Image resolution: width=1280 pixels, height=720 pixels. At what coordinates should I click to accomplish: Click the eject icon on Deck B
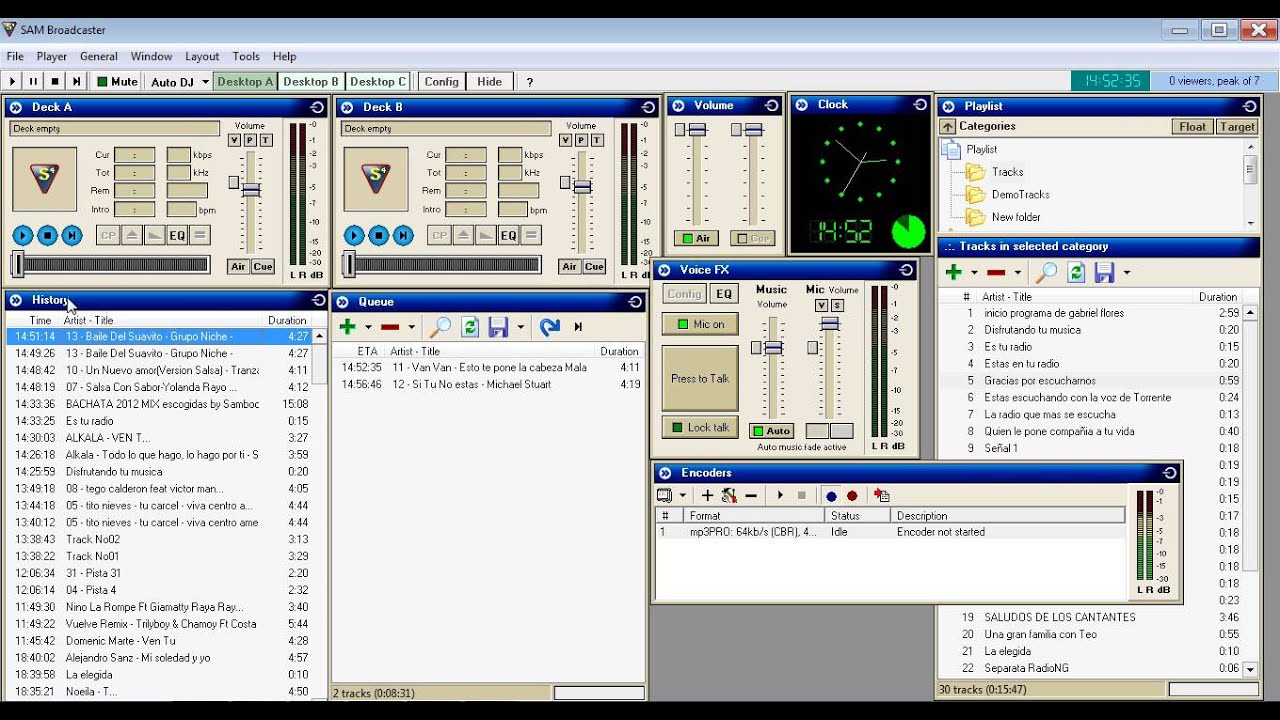tap(463, 236)
